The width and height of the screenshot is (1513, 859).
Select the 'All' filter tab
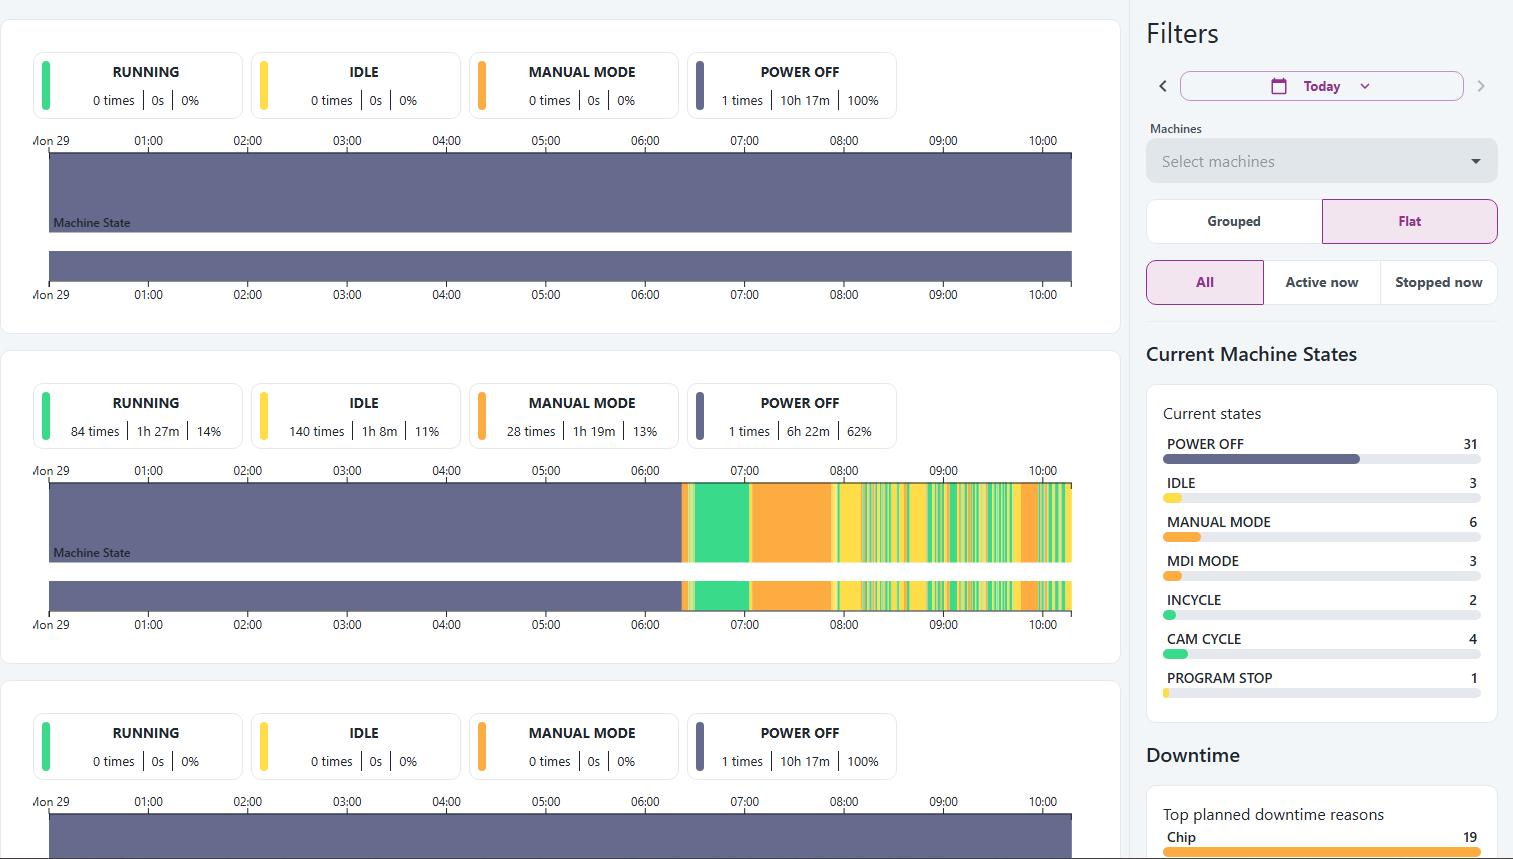point(1204,282)
